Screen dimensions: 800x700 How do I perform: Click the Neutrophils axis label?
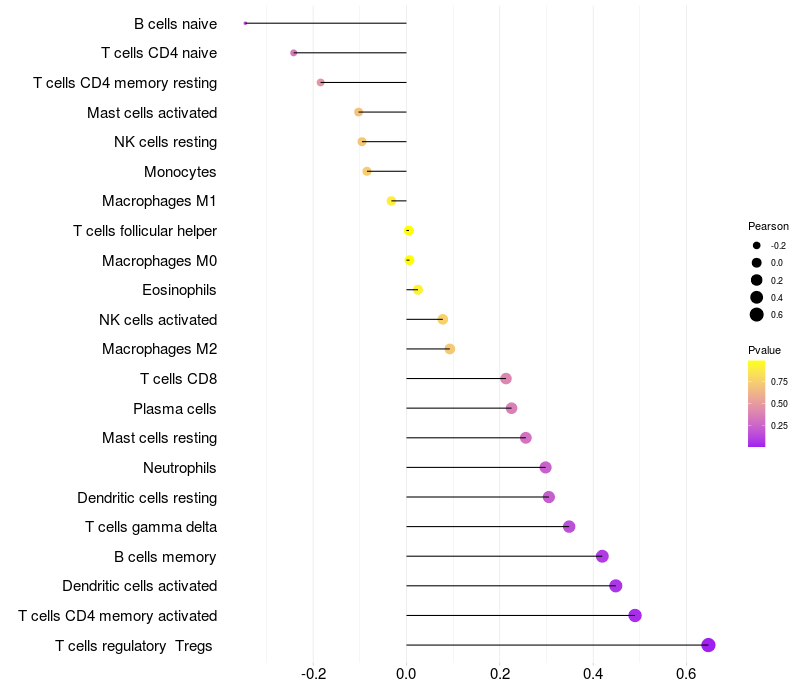(180, 468)
